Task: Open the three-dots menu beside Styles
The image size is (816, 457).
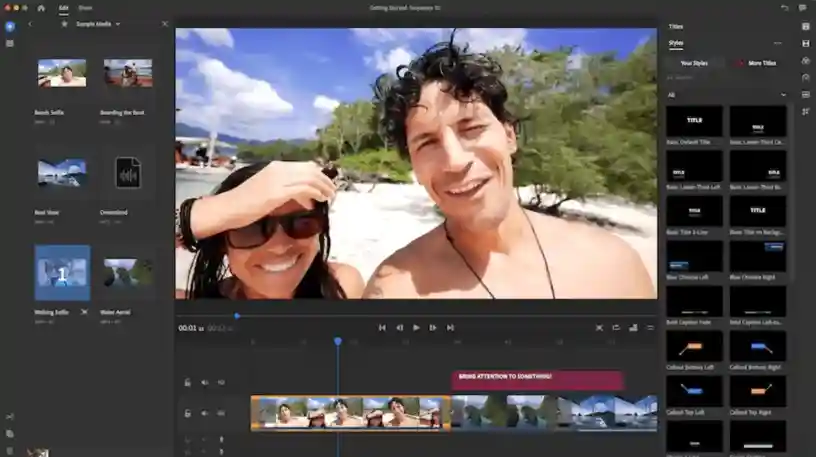Action: point(777,43)
